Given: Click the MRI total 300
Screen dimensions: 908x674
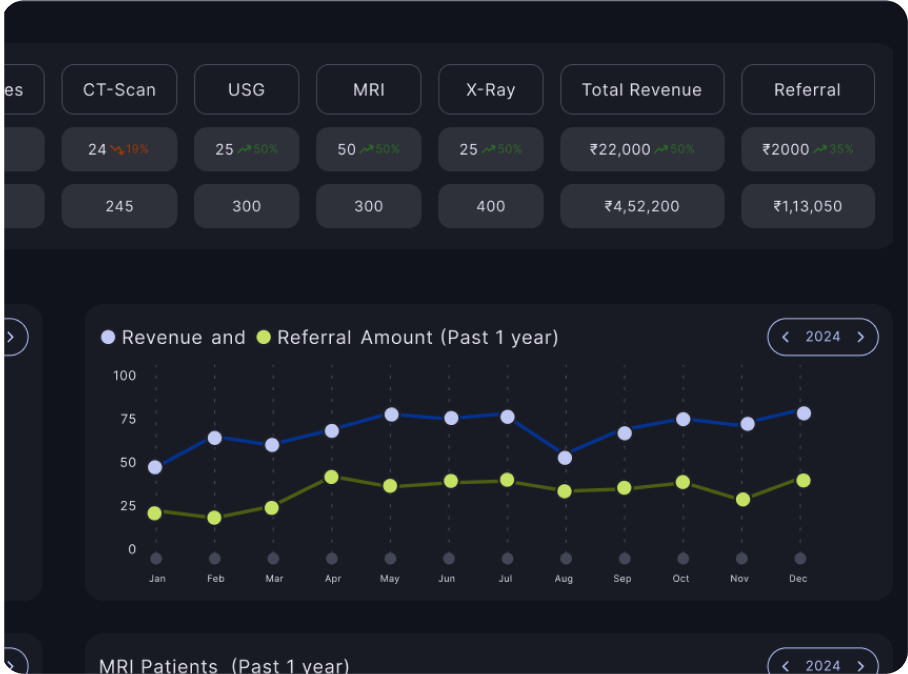Looking at the screenshot, I should pyautogui.click(x=369, y=206).
